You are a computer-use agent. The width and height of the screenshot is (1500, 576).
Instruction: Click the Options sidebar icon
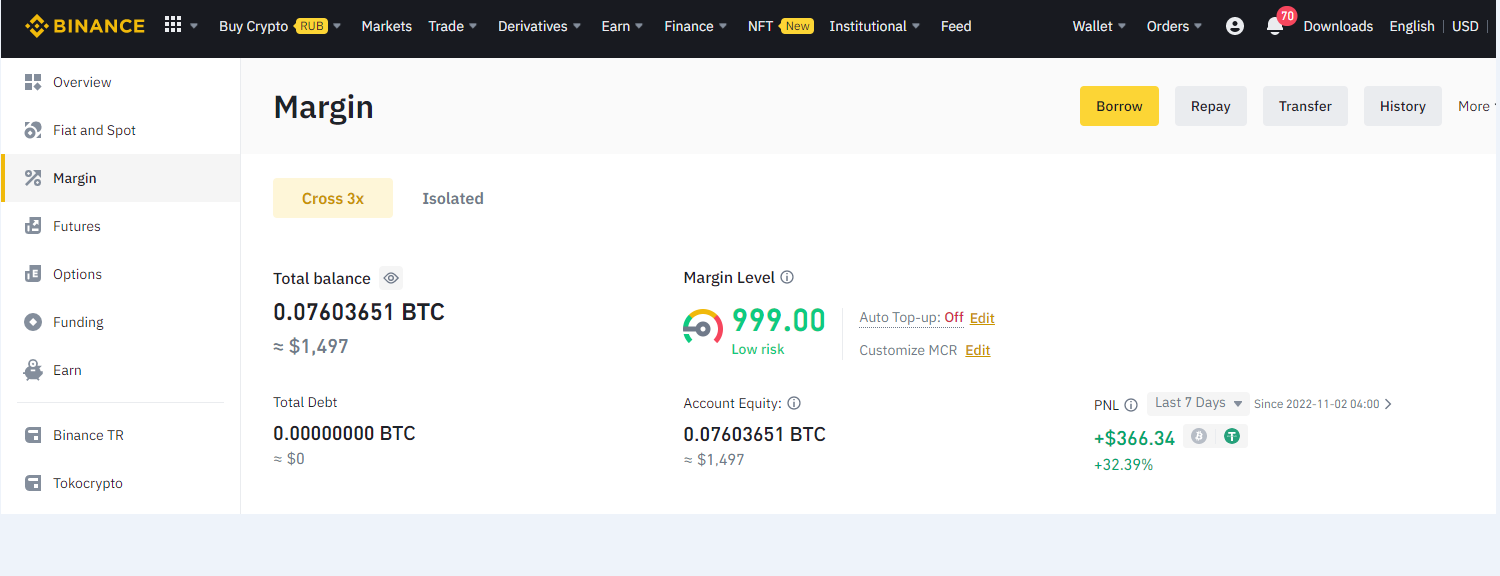[x=33, y=274]
